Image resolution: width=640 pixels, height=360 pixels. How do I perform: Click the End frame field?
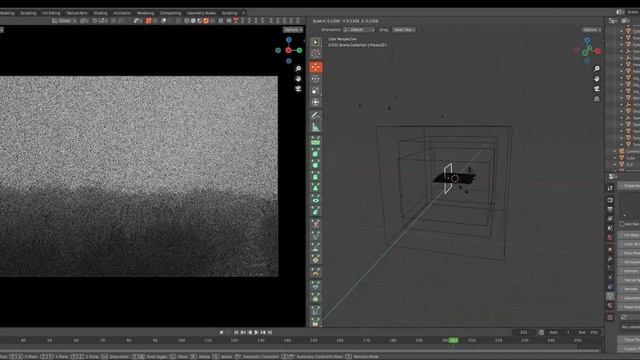point(589,332)
